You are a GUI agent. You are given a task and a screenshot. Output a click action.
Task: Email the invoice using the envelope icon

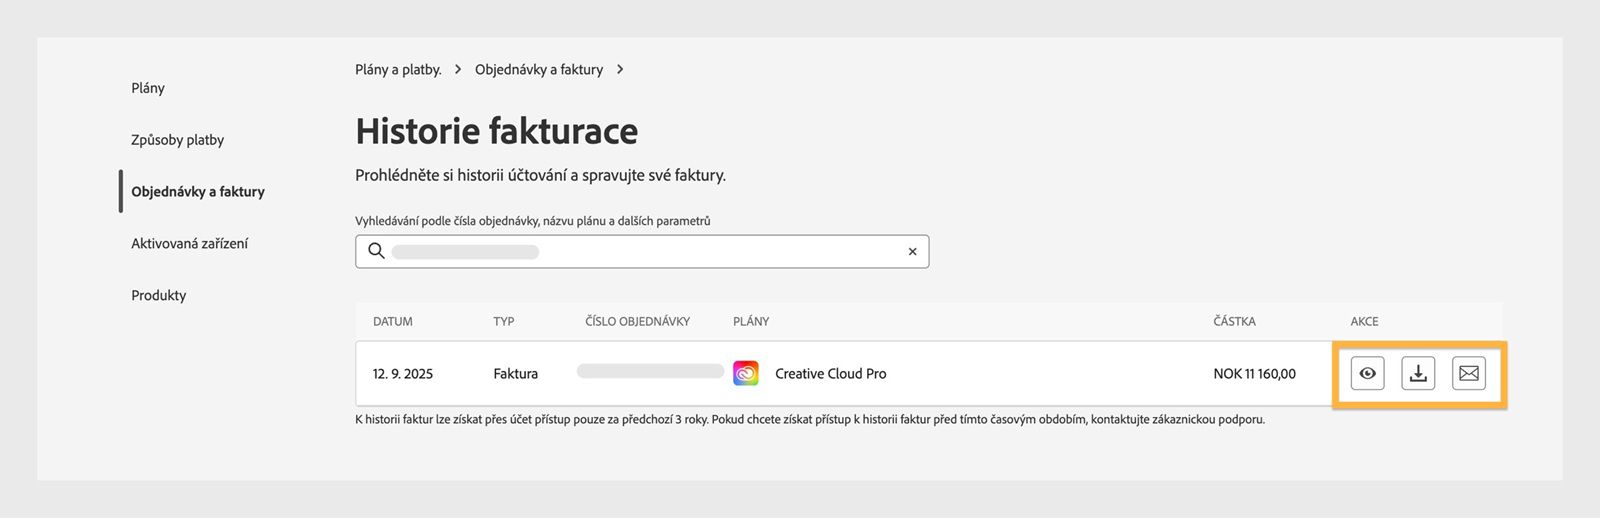point(1469,373)
